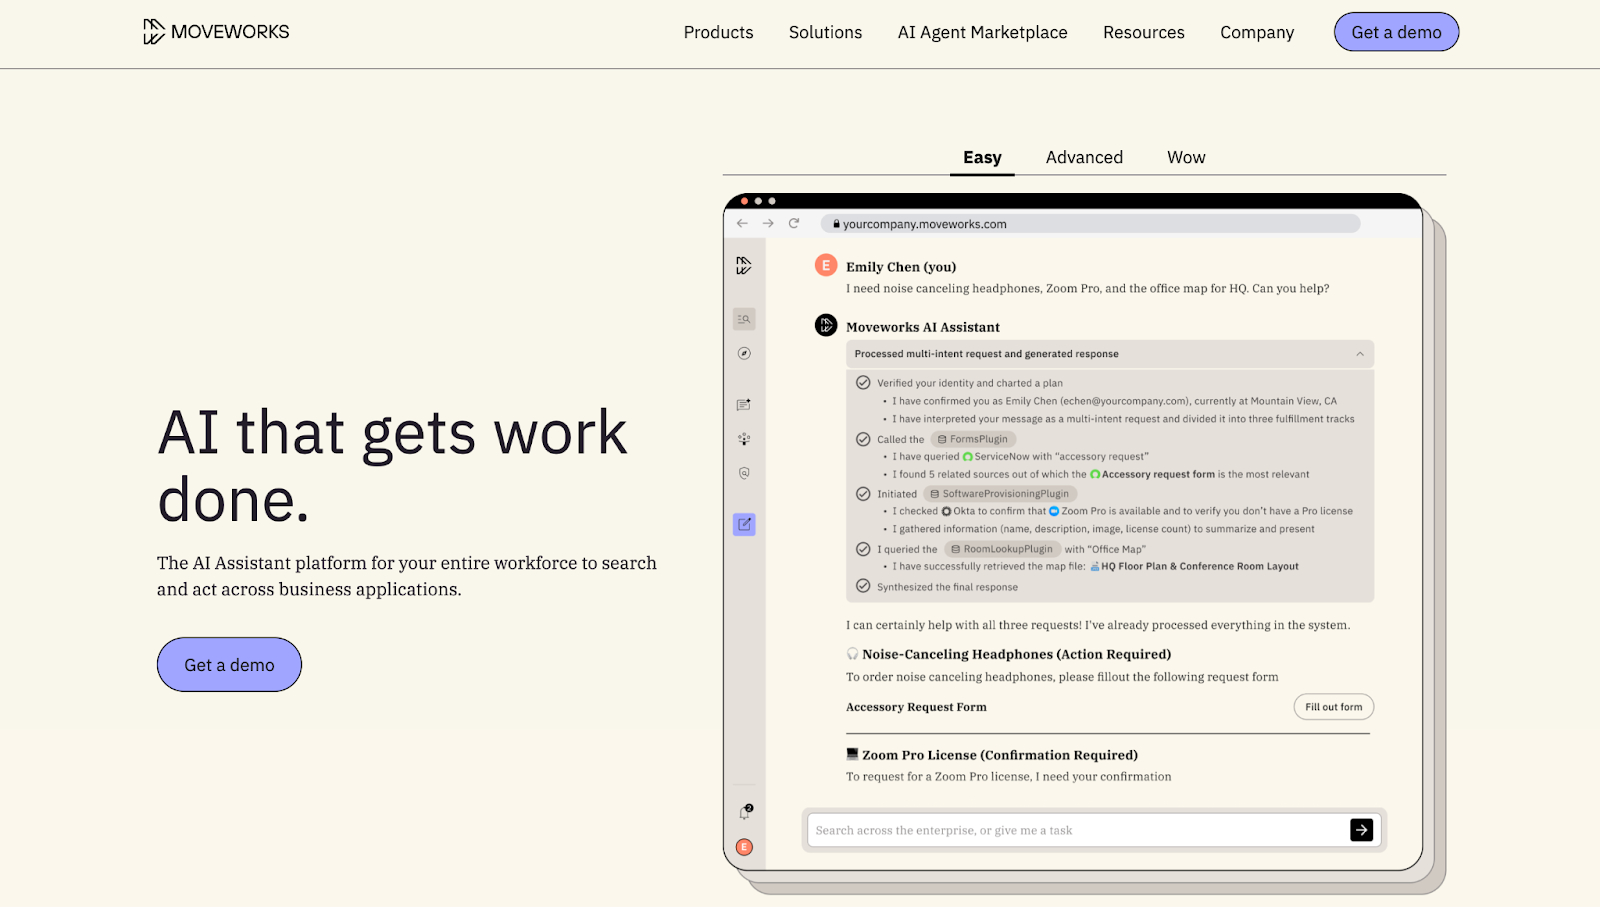Open the Resources menu
The height and width of the screenshot is (907, 1600).
1143,32
